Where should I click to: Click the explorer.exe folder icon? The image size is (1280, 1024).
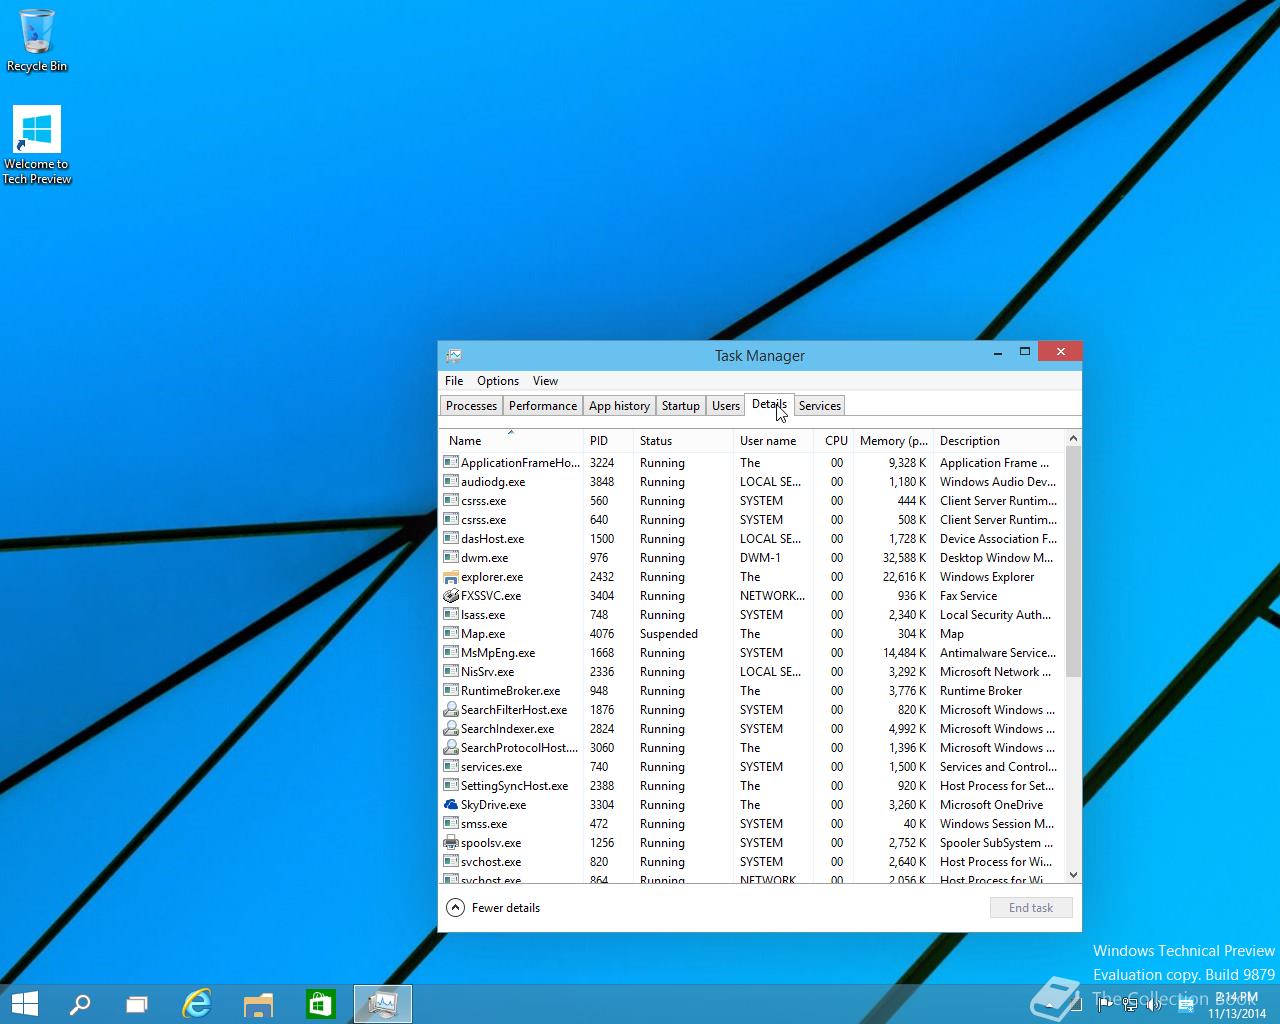tap(451, 577)
